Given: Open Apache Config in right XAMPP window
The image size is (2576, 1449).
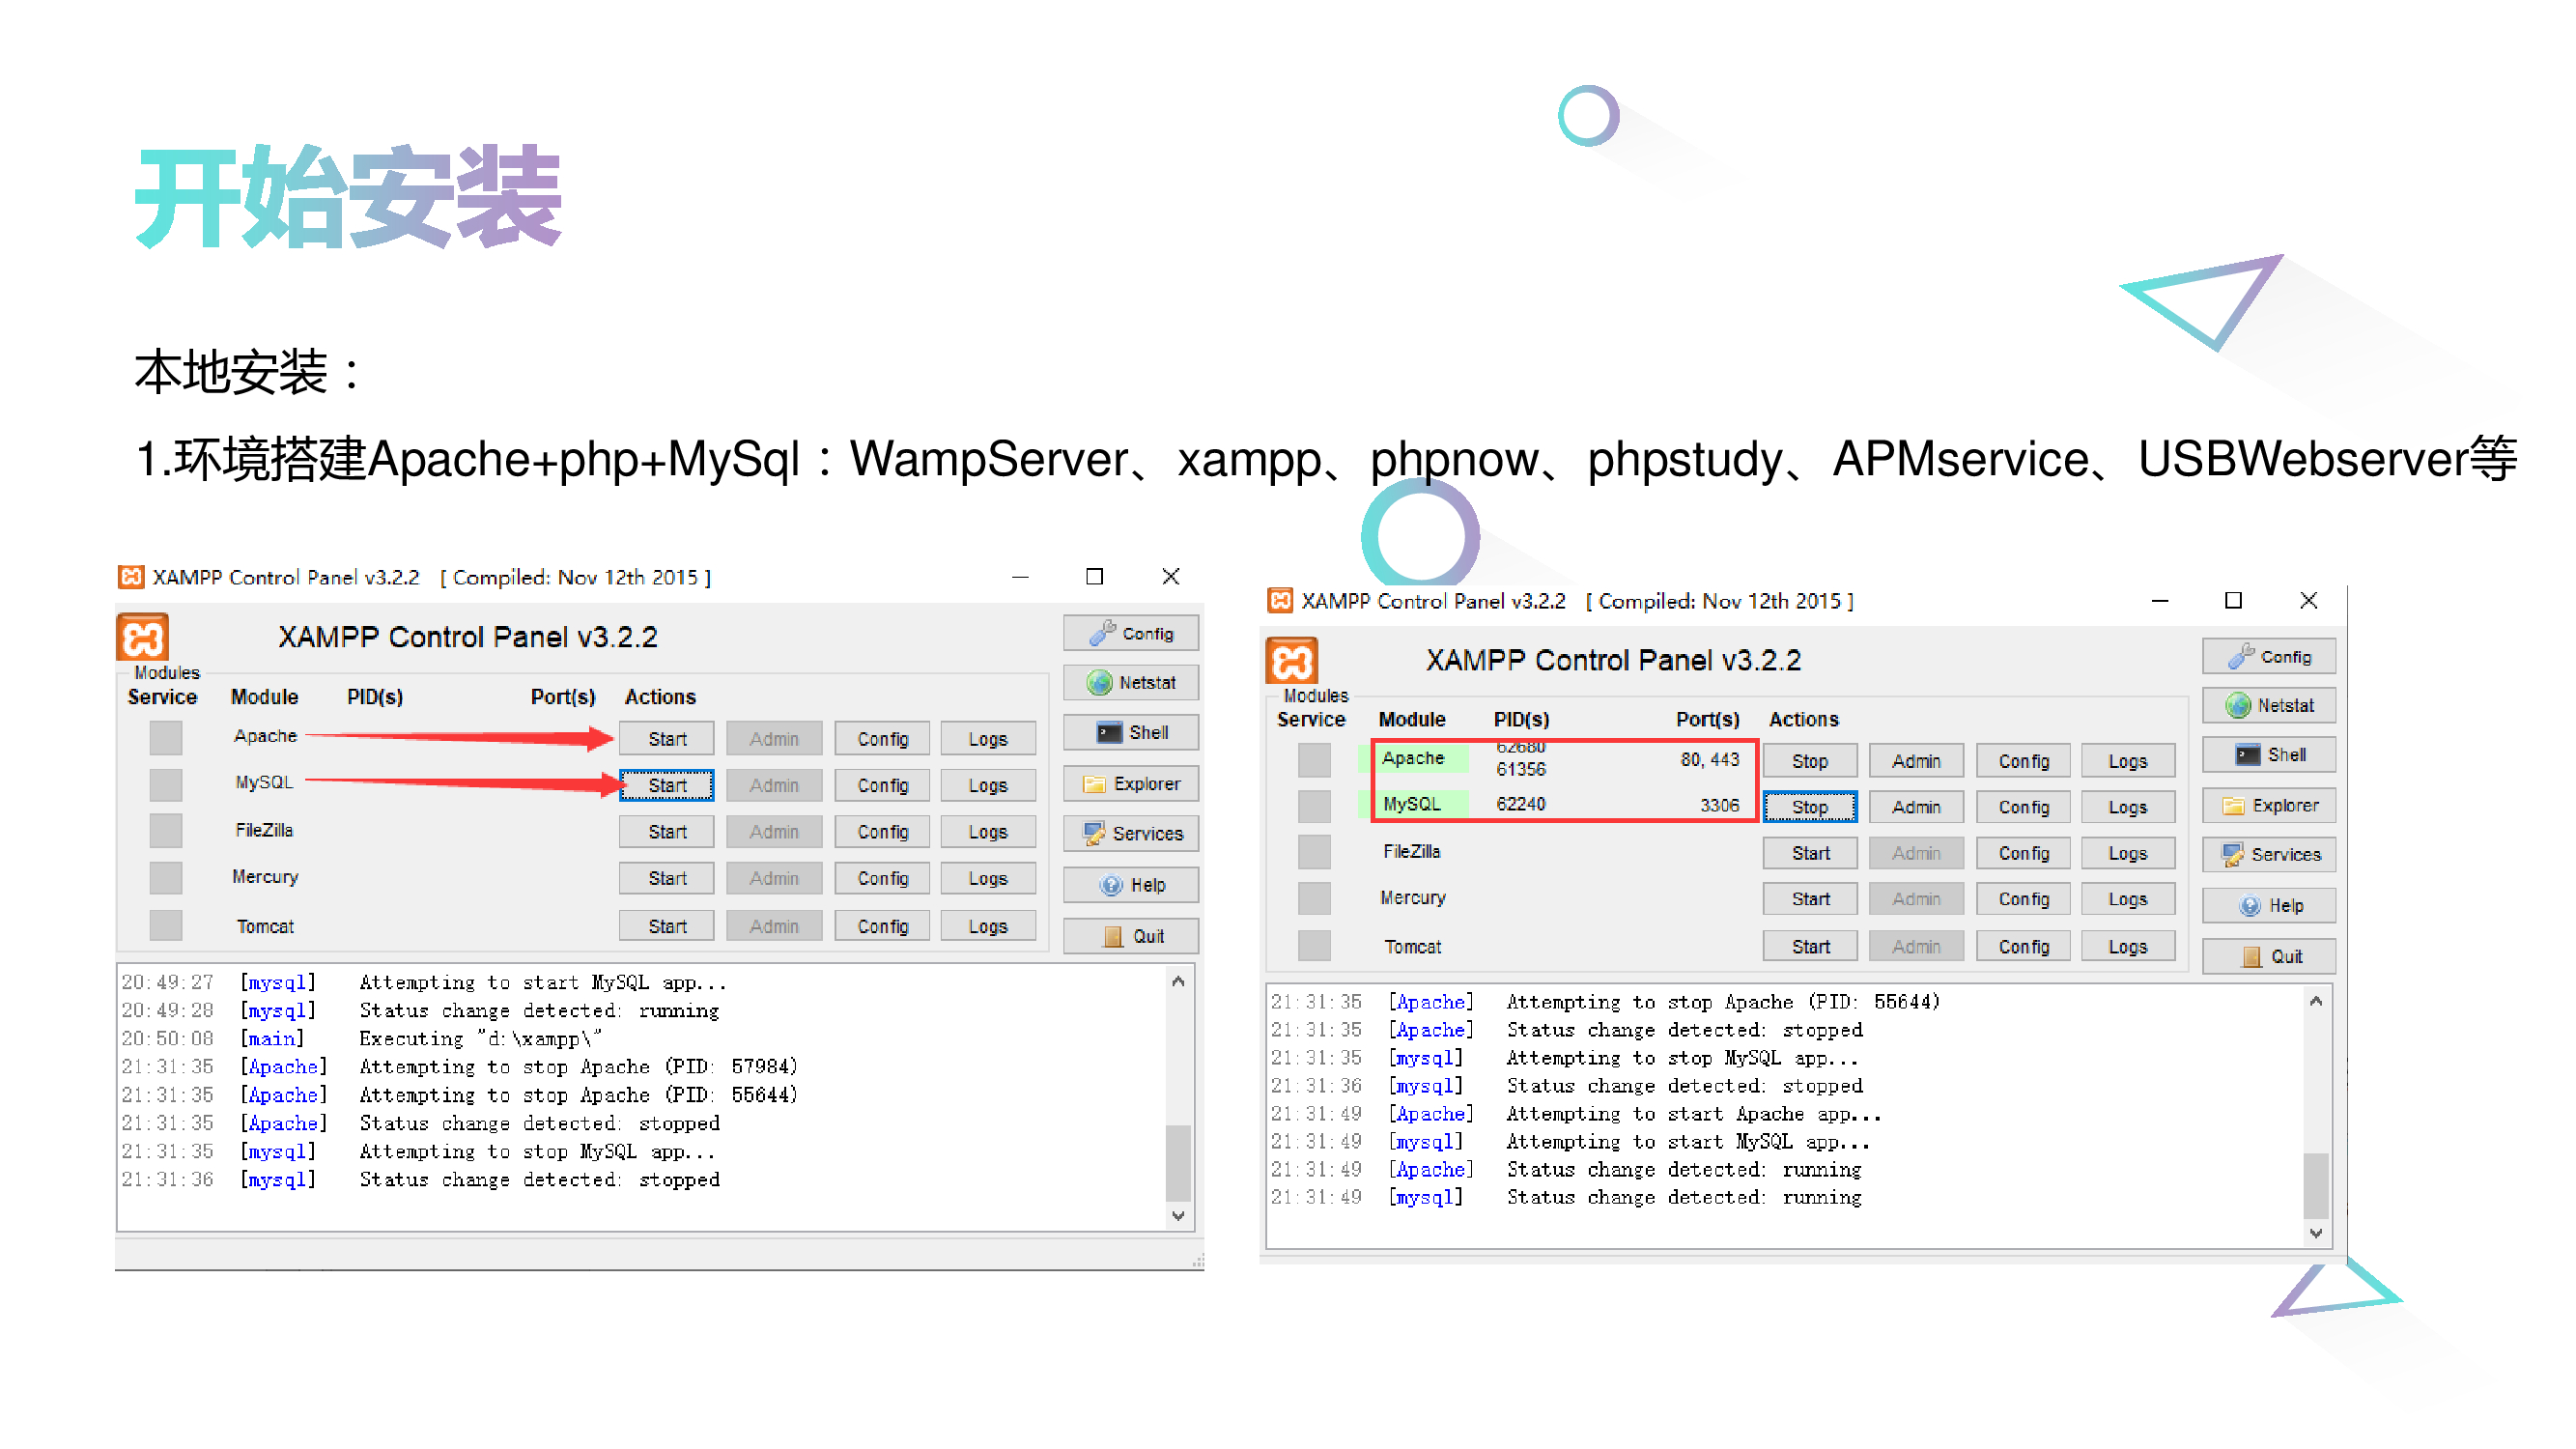Looking at the screenshot, I should [x=2023, y=761].
